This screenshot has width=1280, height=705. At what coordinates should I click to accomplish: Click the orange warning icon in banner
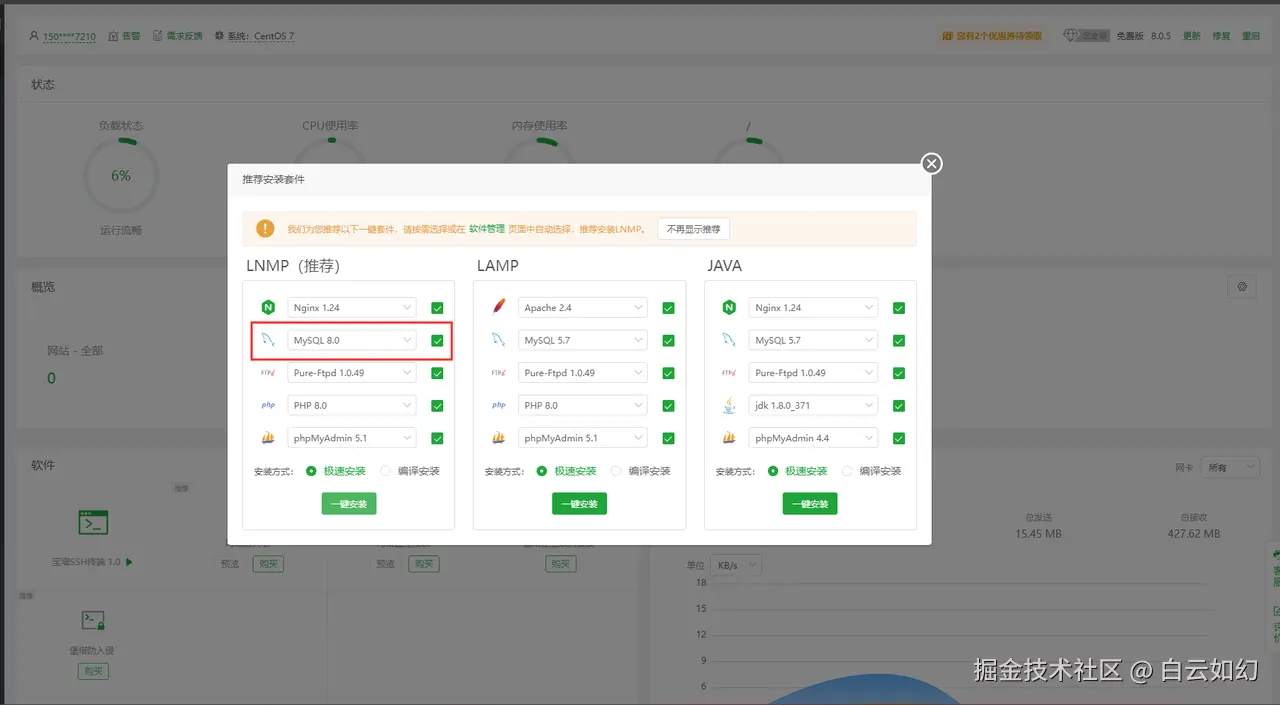click(265, 228)
